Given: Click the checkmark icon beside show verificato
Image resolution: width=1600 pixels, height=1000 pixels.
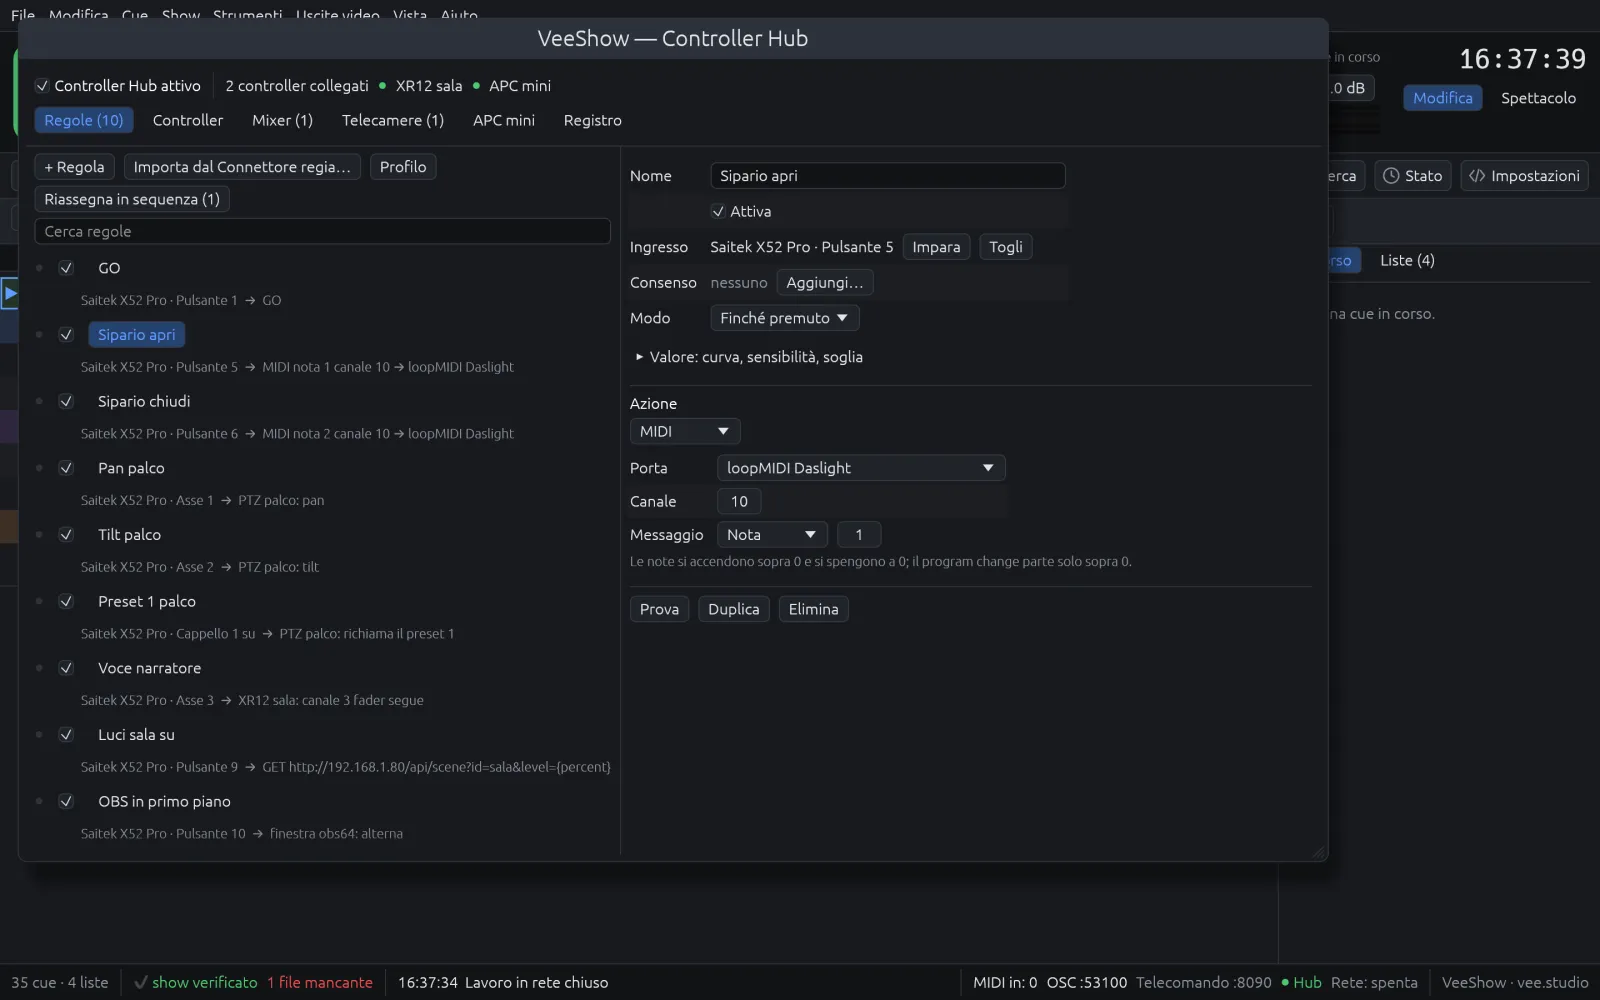Looking at the screenshot, I should tap(141, 983).
